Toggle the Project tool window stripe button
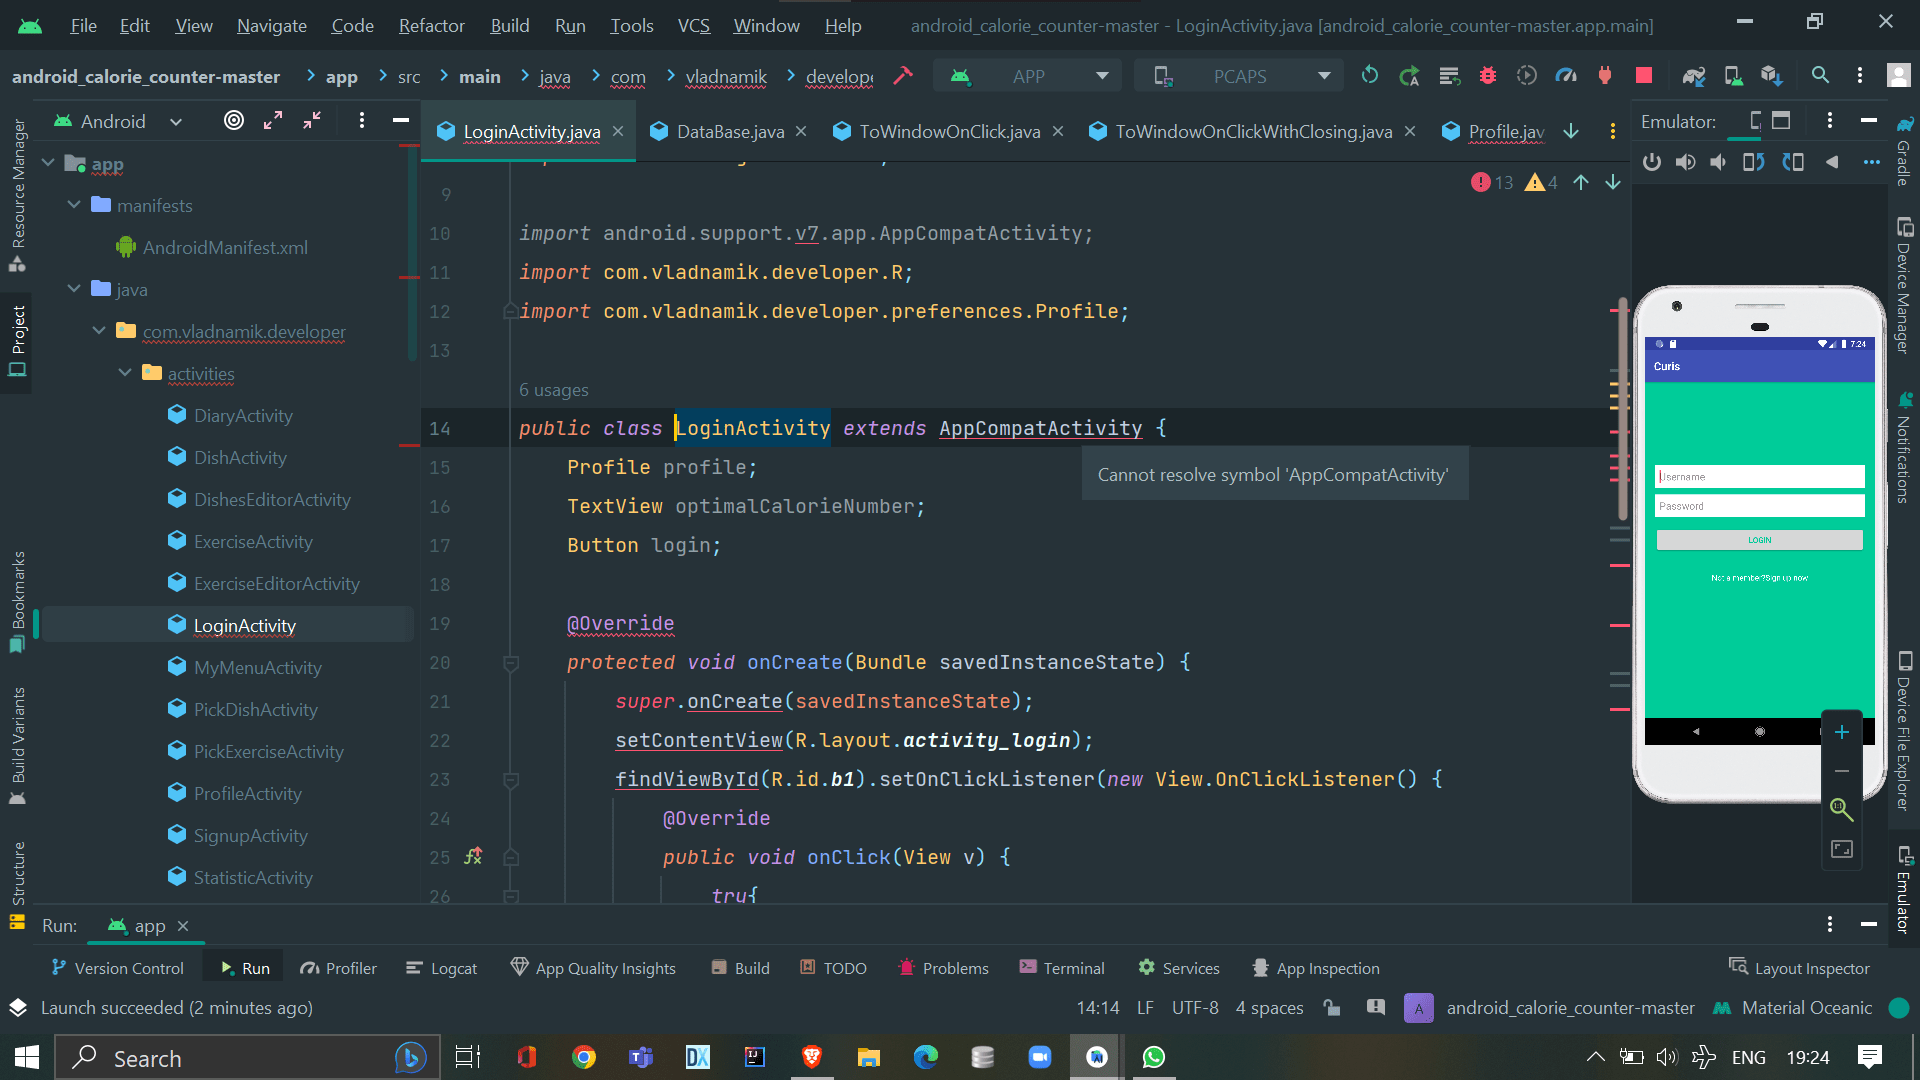 17,341
